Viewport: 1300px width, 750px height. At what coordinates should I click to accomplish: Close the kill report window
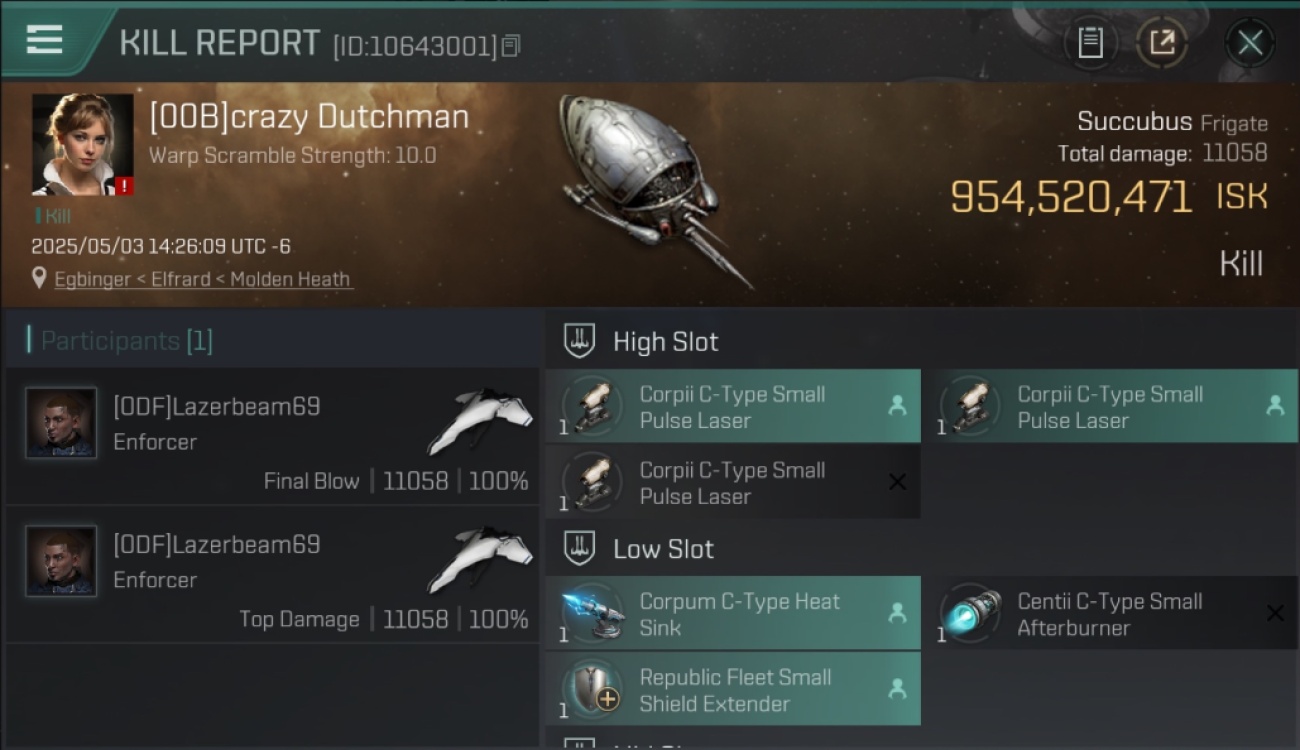[1249, 43]
